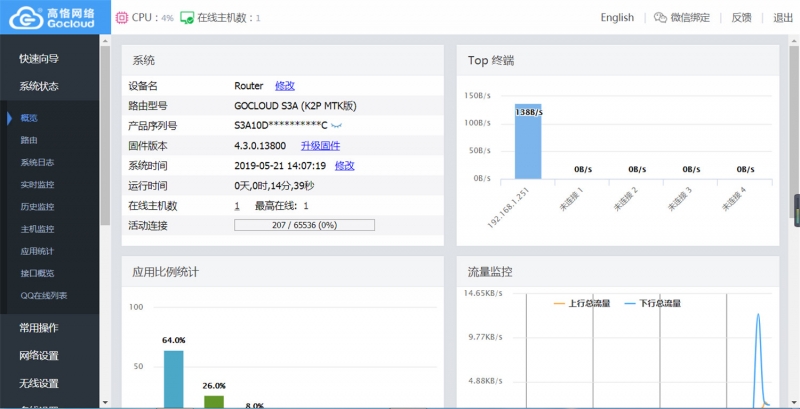Click the Gocloud logo
Viewport: 800px width, 409px height.
[52, 17]
